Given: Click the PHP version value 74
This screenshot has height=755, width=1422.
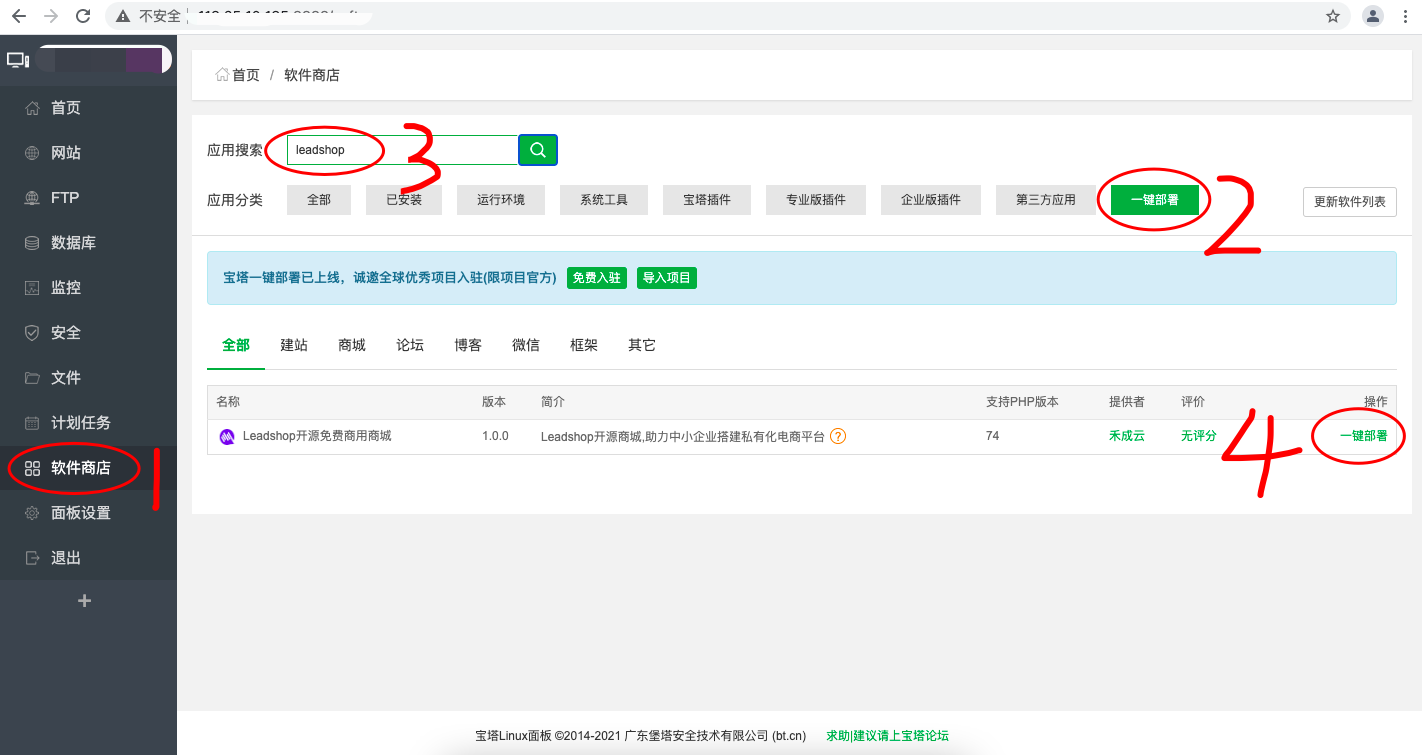Looking at the screenshot, I should tap(993, 436).
